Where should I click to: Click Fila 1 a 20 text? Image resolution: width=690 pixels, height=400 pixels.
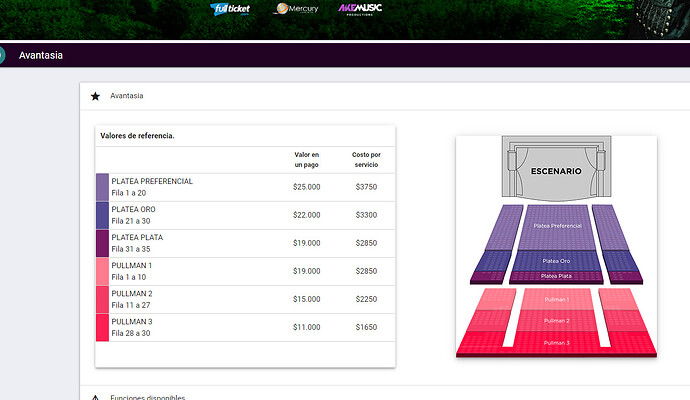tap(128, 193)
